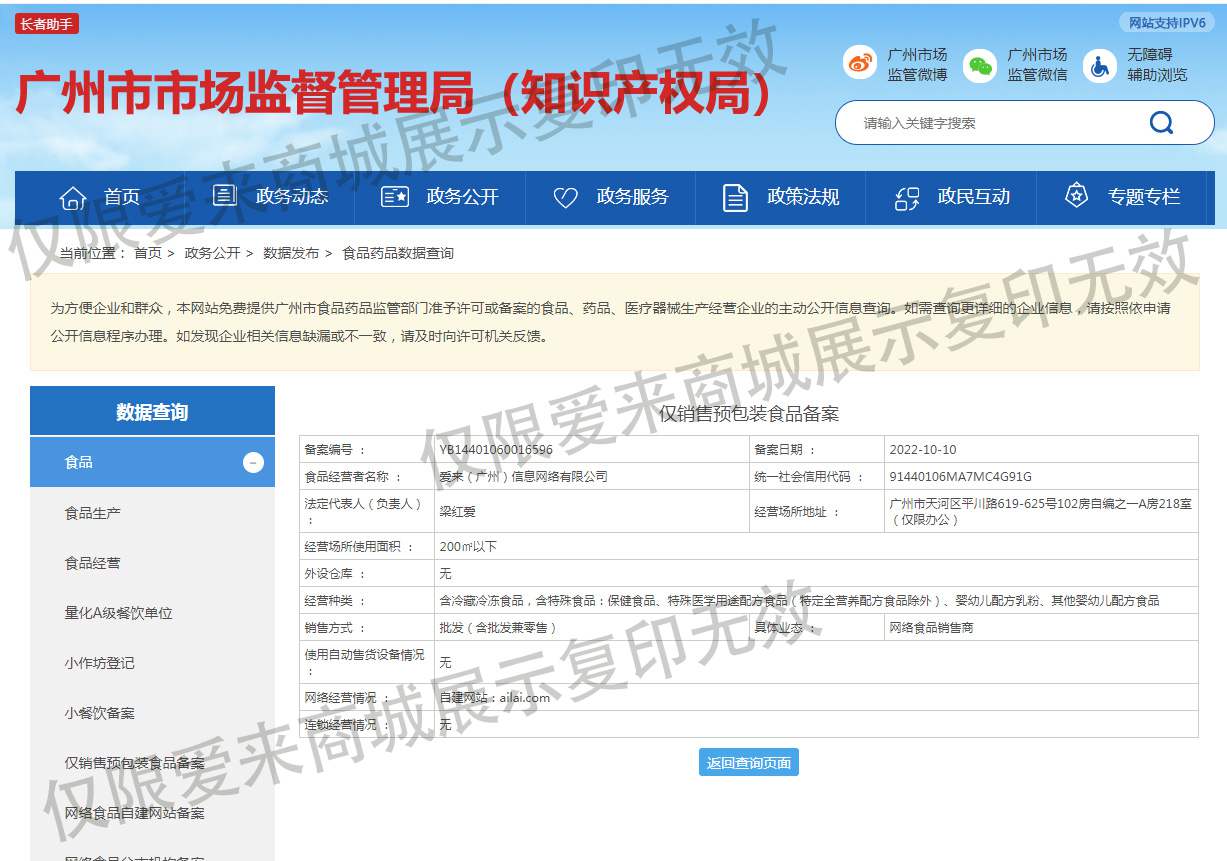Click the Weibo icon for 广州市场监管微博
Screen dimensions: 1227x861
(x=859, y=64)
